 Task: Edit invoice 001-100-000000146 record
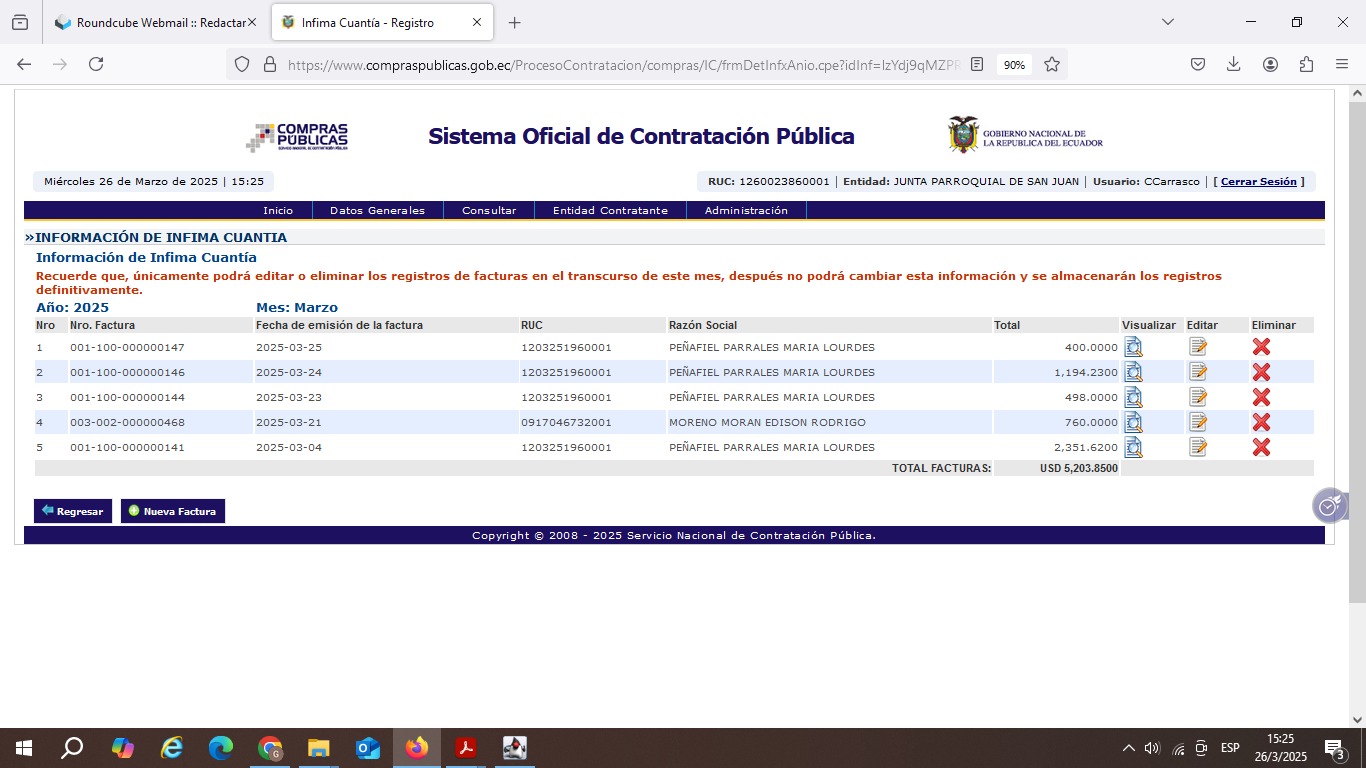[x=1198, y=372]
